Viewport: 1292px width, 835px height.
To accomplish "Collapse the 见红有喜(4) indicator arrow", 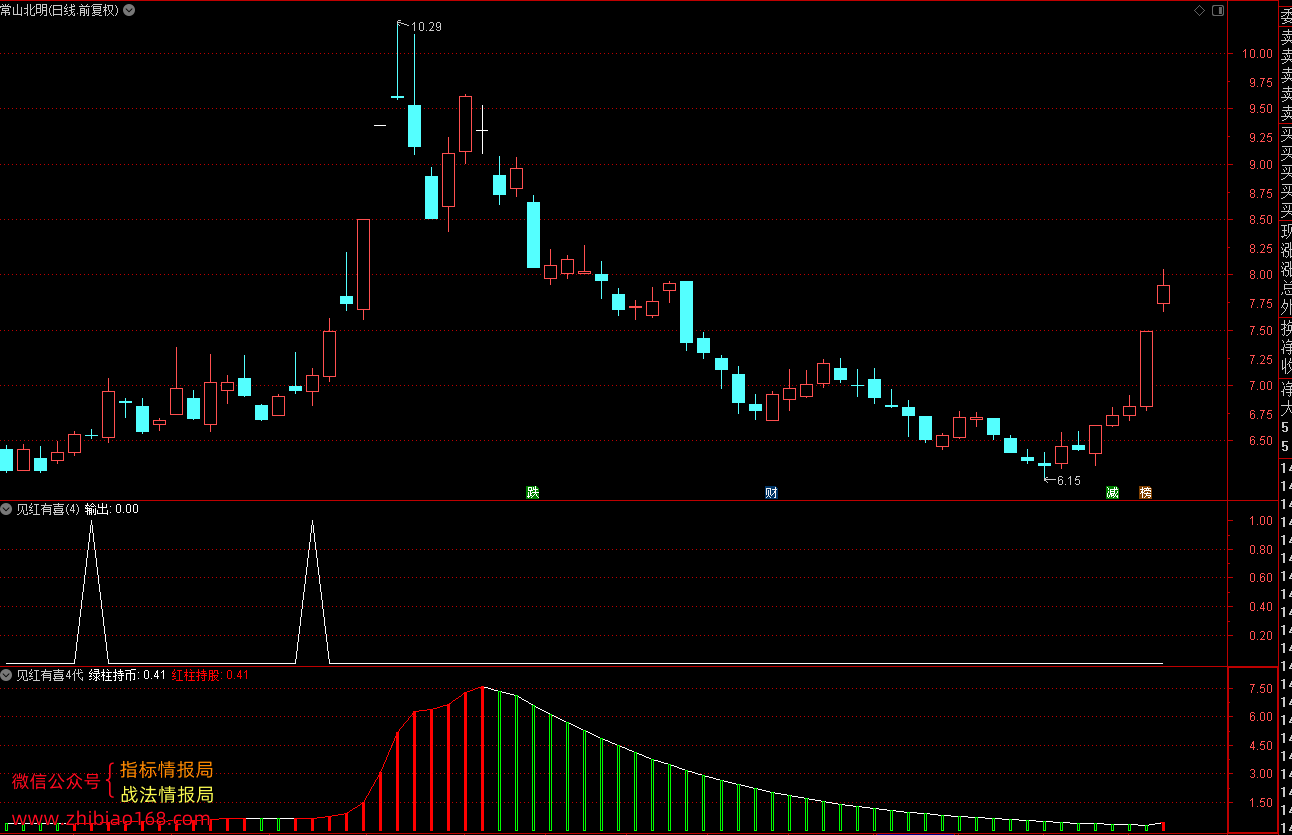I will click(x=7, y=508).
